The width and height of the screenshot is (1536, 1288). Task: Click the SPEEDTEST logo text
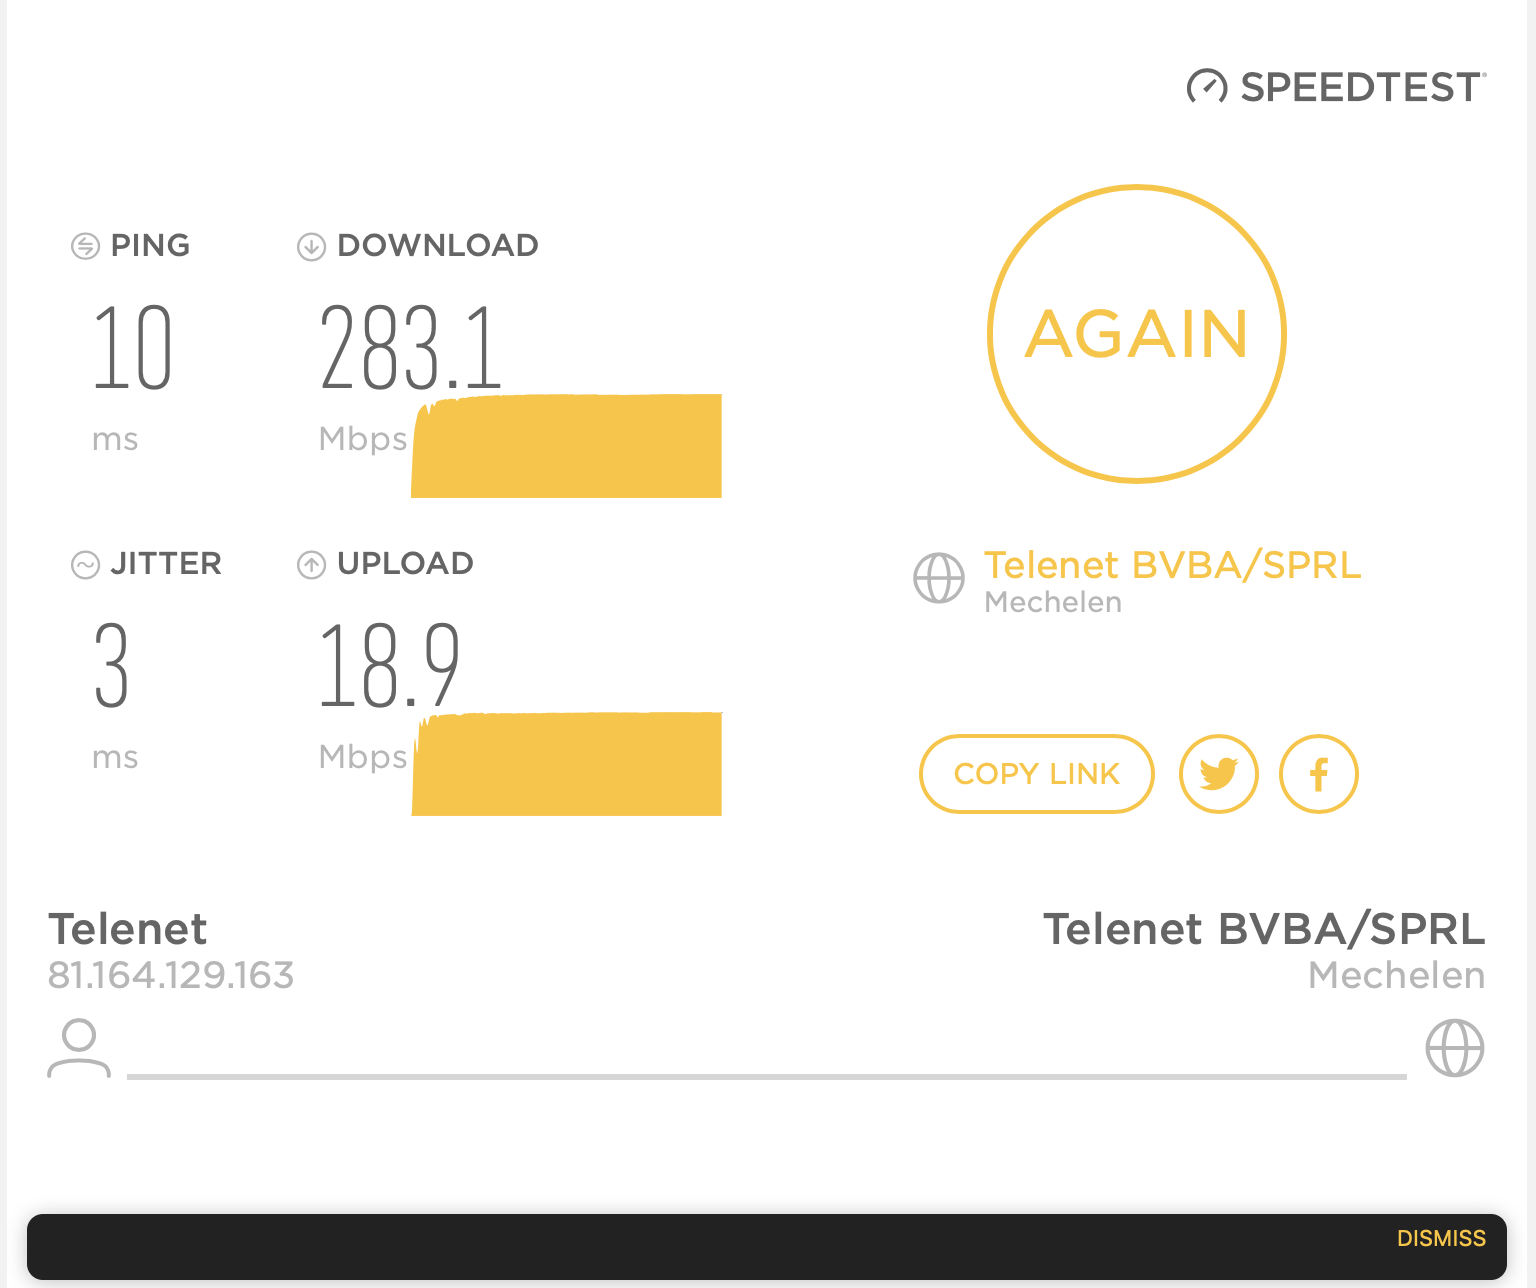(1361, 88)
